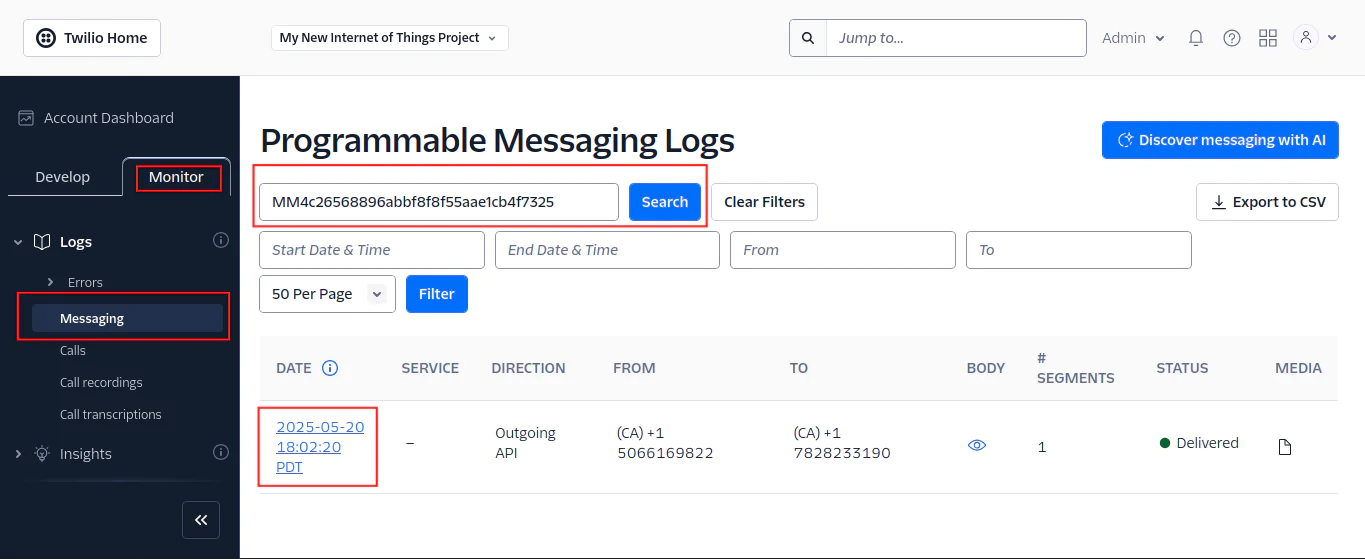
Task: Open Call transcriptions logs
Action: pyautogui.click(x=110, y=415)
